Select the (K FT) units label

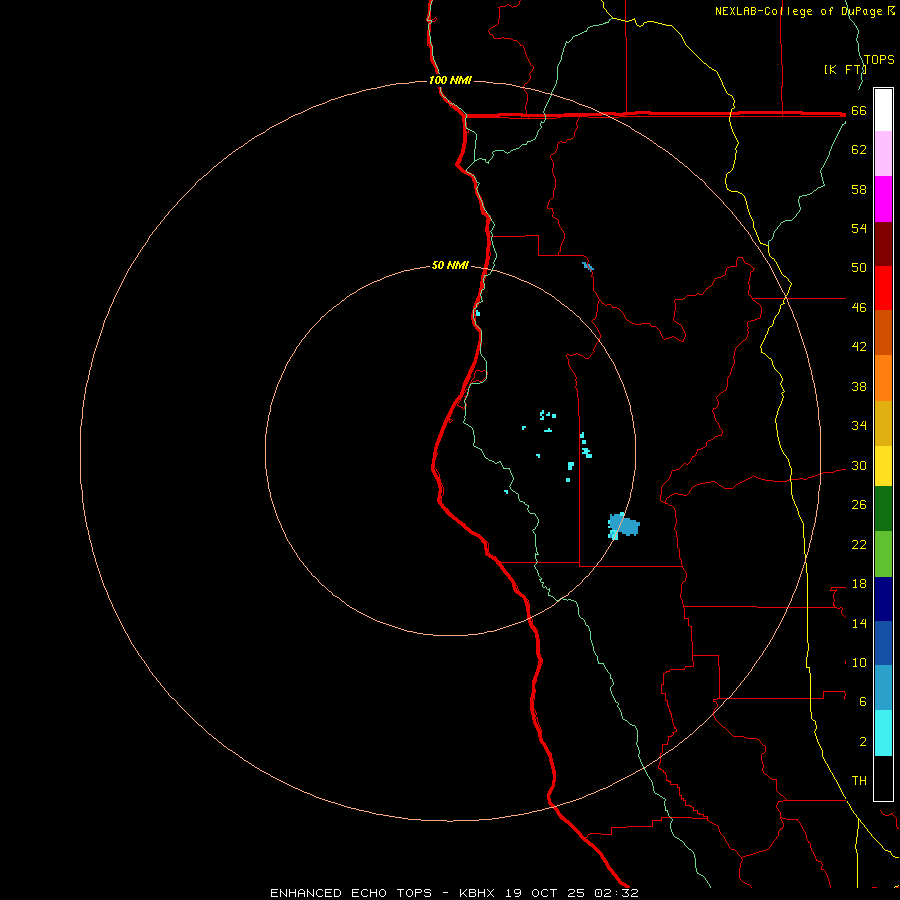tap(844, 69)
